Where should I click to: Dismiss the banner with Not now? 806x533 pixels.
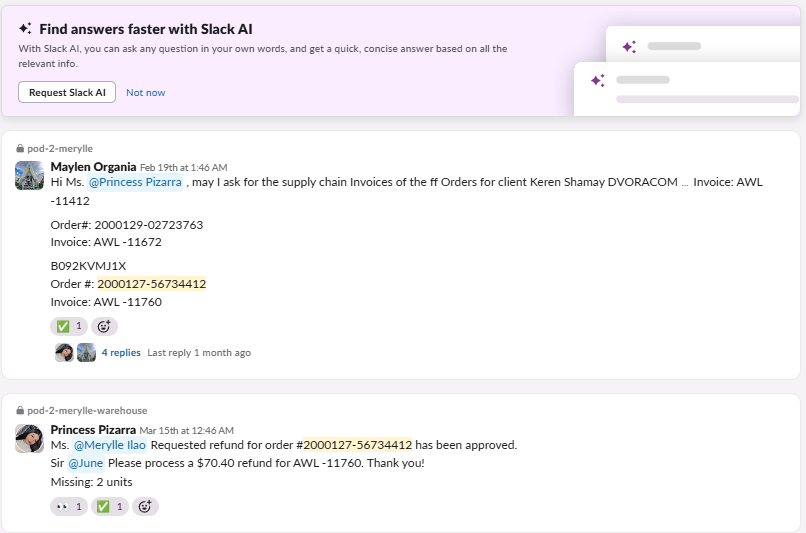146,92
